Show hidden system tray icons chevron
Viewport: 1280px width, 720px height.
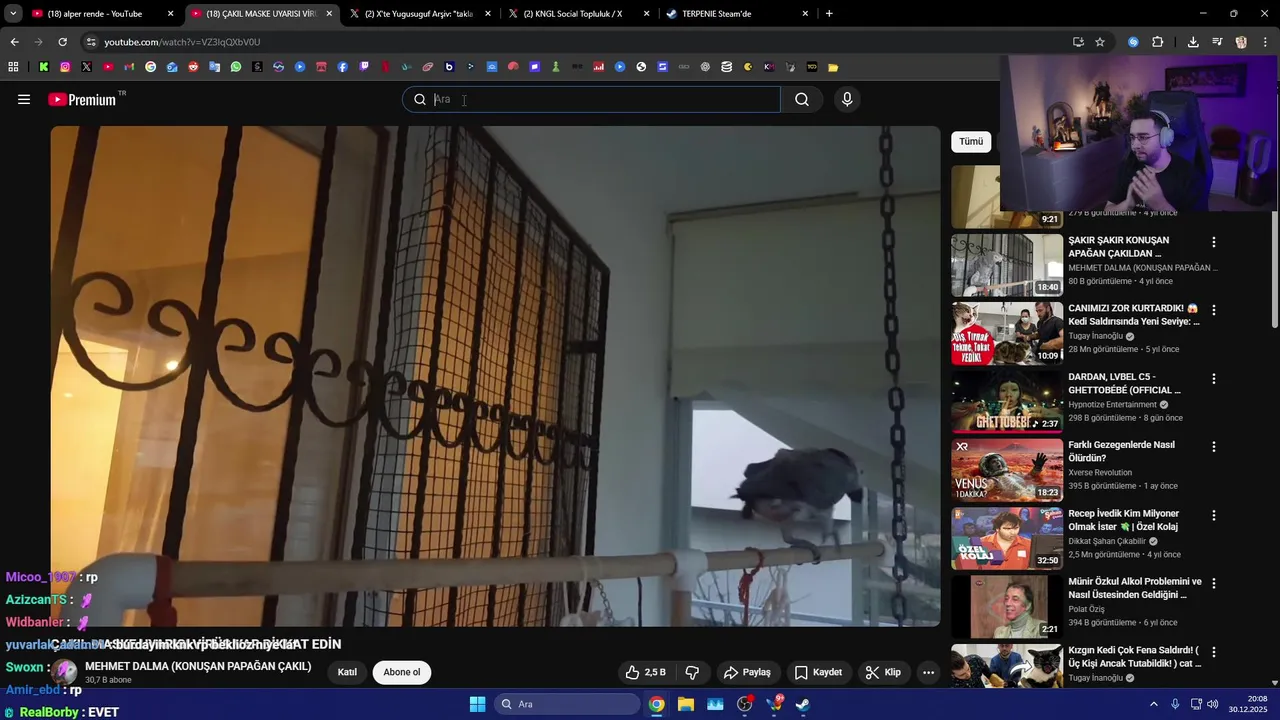[x=1153, y=704]
